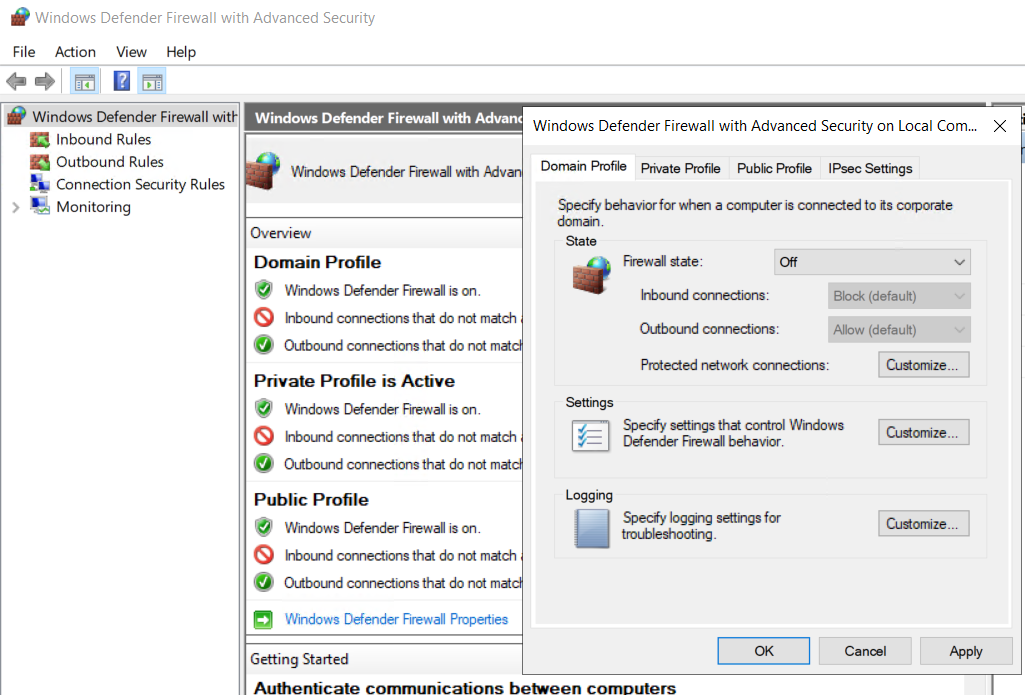Click the Connection Security Rules icon
1025x695 pixels.
click(40, 184)
